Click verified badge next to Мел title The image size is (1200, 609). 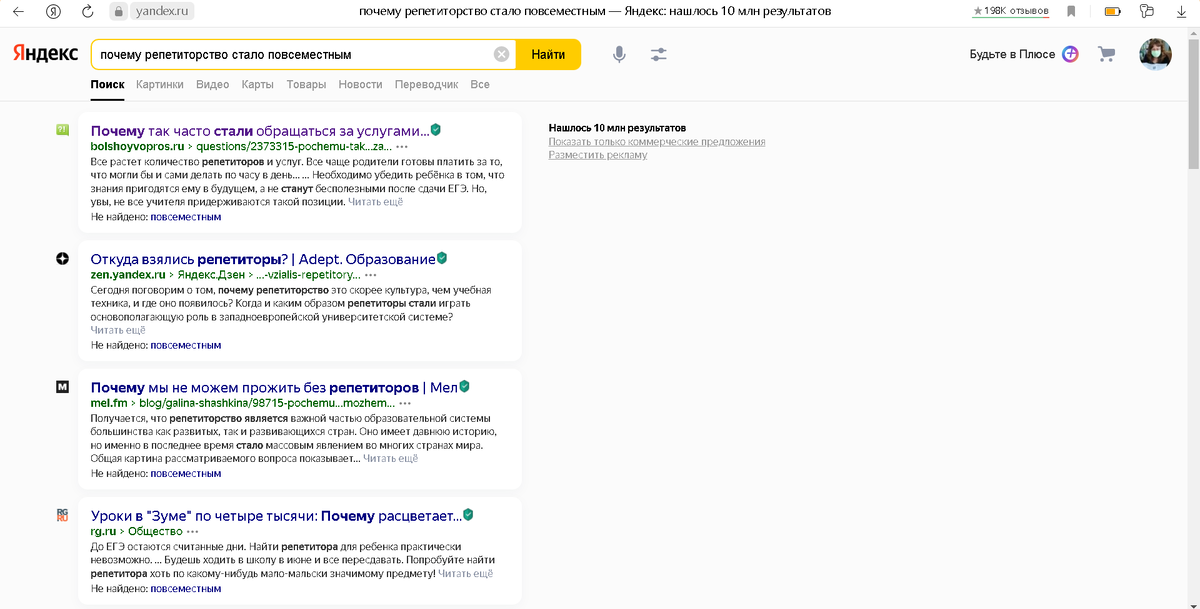coord(464,386)
